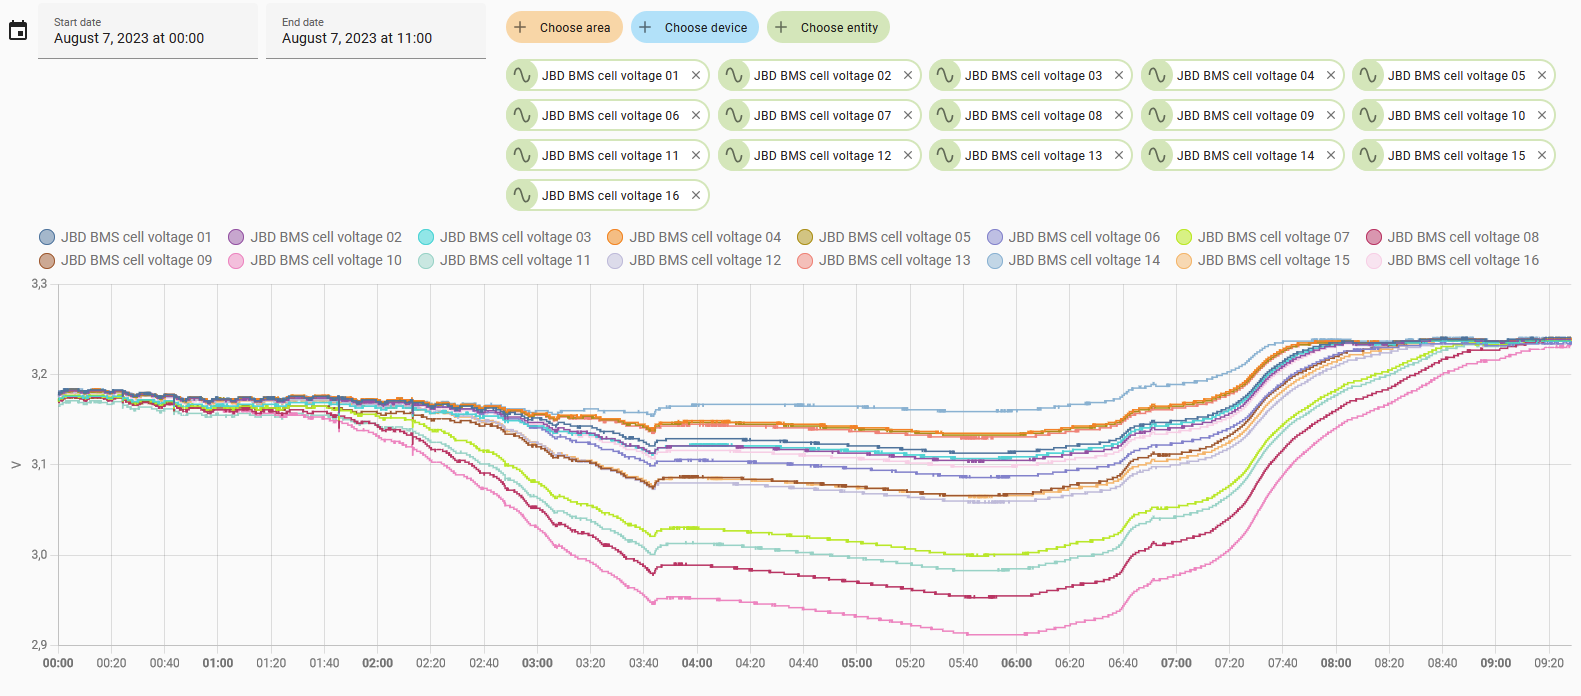1581x696 pixels.
Task: Click the 2,9 voltage axis label
Action: 39,645
